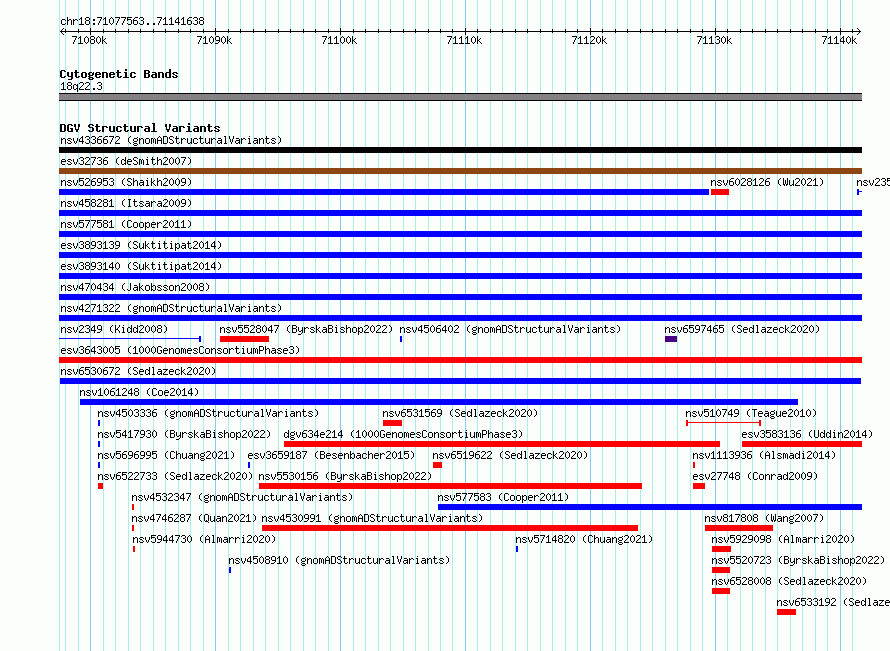The image size is (890, 651).
Task: Open the nsv5530156 (ByrskaBishop2022) label
Action: [x=345, y=476]
